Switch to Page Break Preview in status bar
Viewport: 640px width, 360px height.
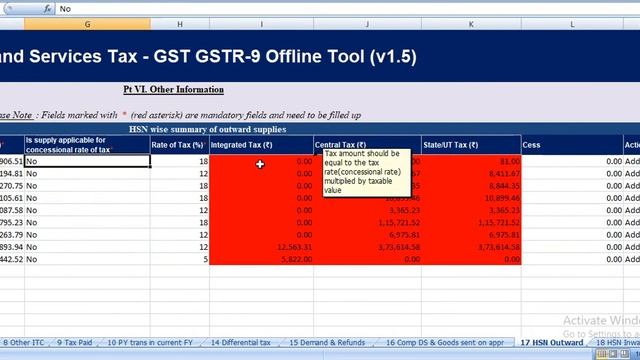click(x=624, y=354)
